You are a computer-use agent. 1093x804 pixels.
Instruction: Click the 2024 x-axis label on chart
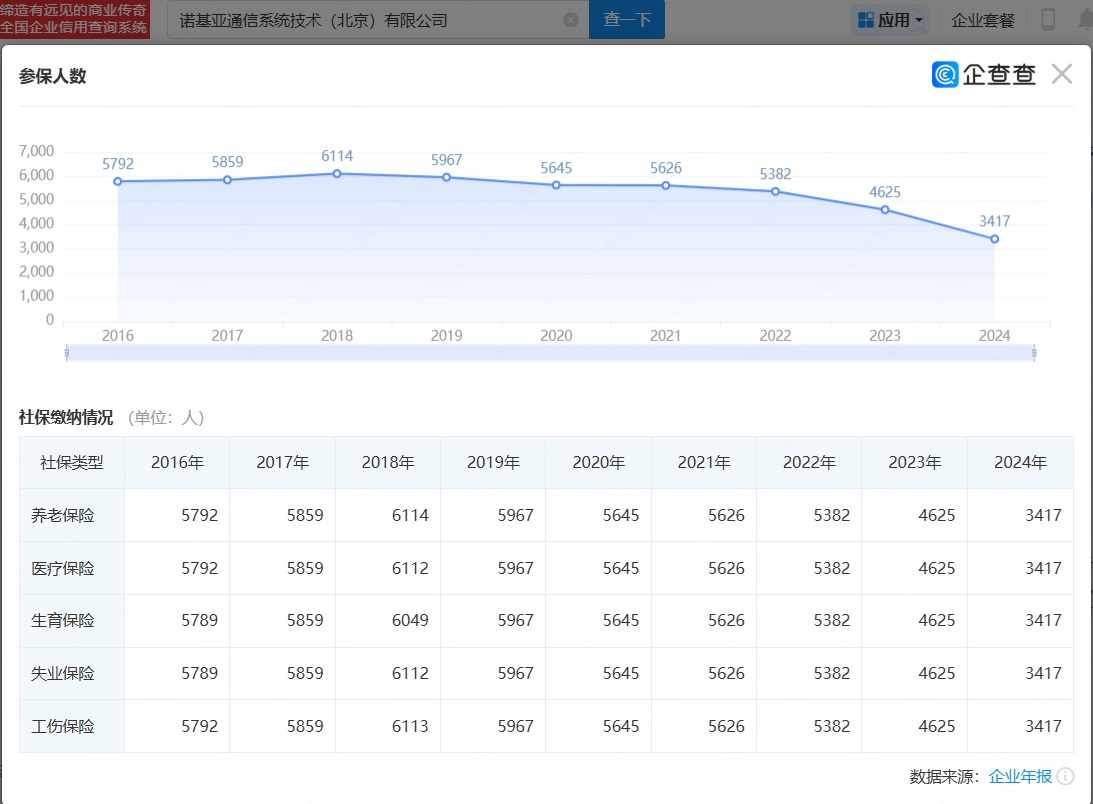[x=994, y=335]
